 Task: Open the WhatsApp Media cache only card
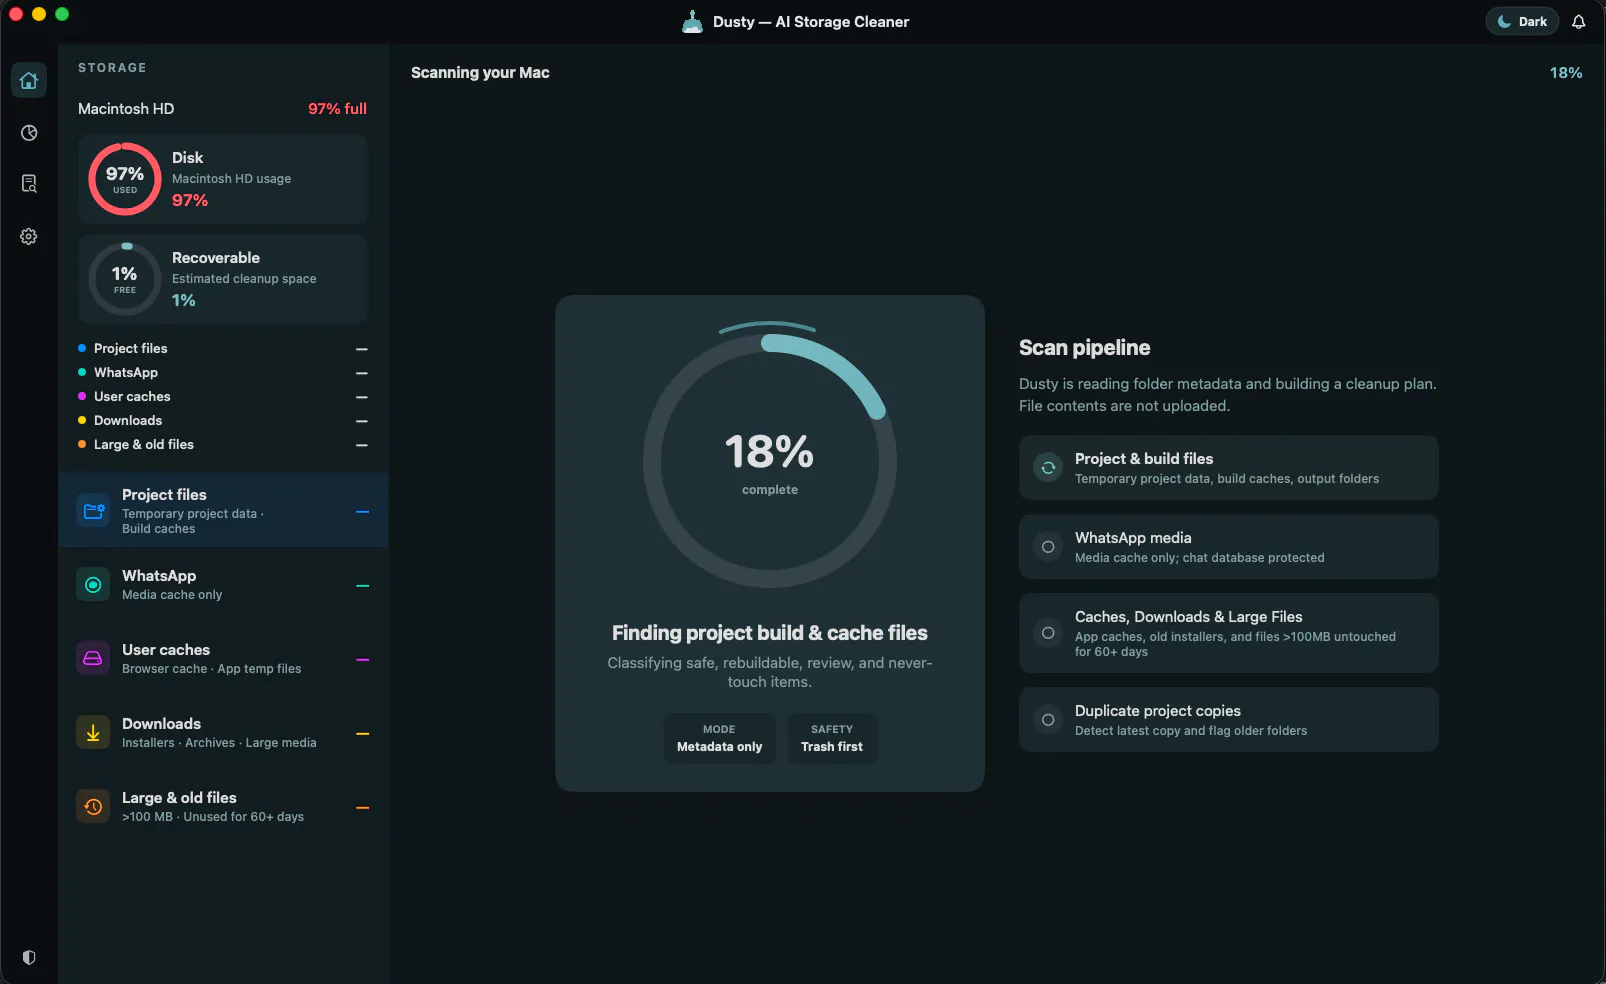[223, 585]
